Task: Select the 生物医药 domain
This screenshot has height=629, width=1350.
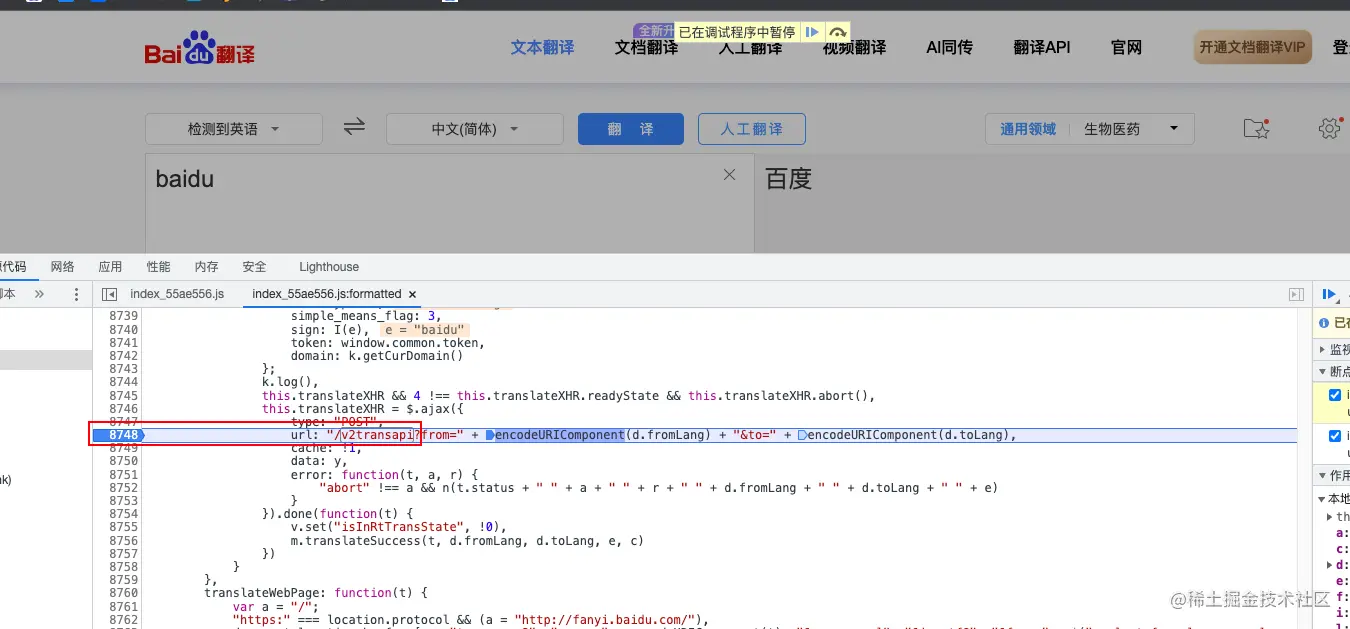Action: (x=1111, y=129)
